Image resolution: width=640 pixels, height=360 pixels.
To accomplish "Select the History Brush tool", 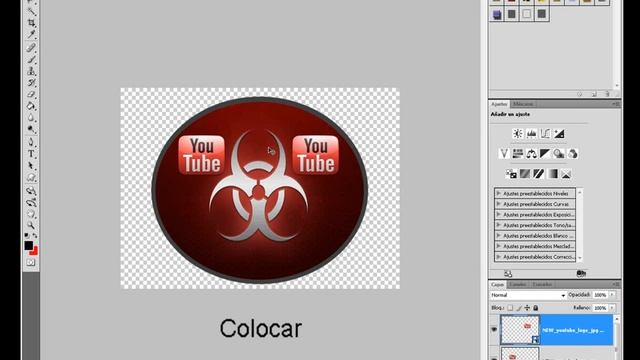I will [x=31, y=83].
